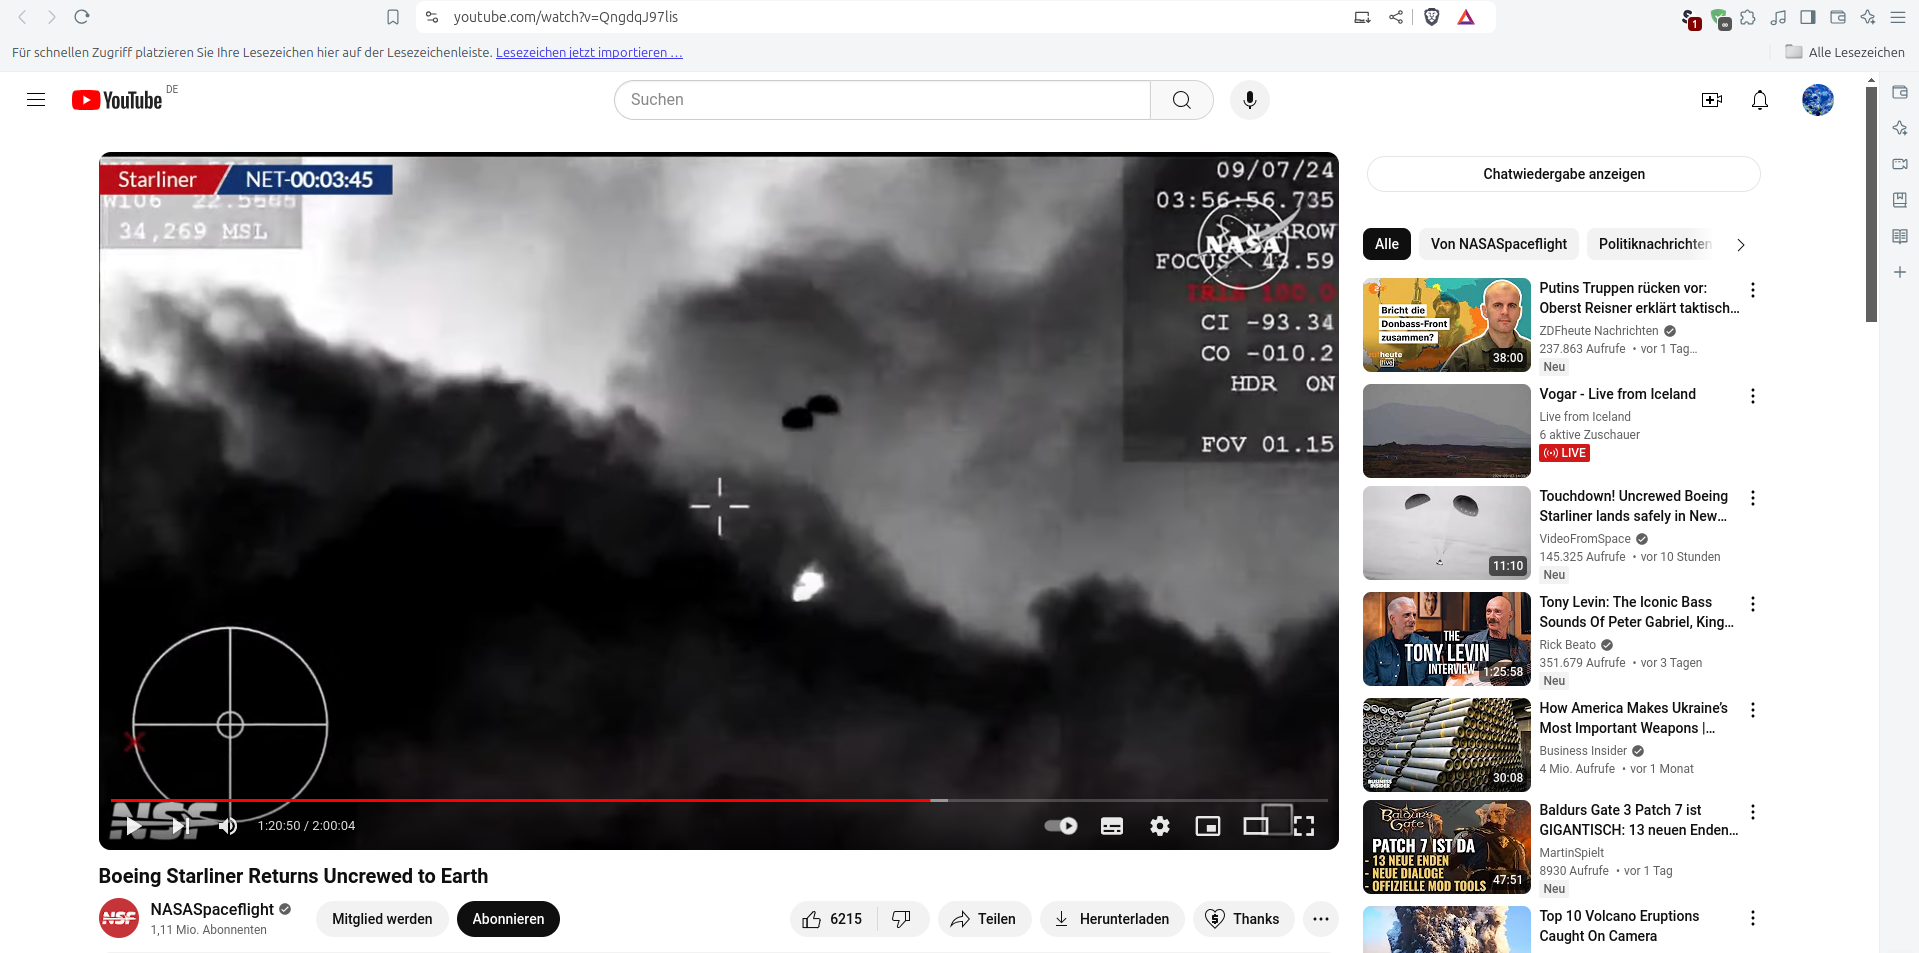
Task: Subscribe with the Abonnieren button
Action: [x=508, y=919]
